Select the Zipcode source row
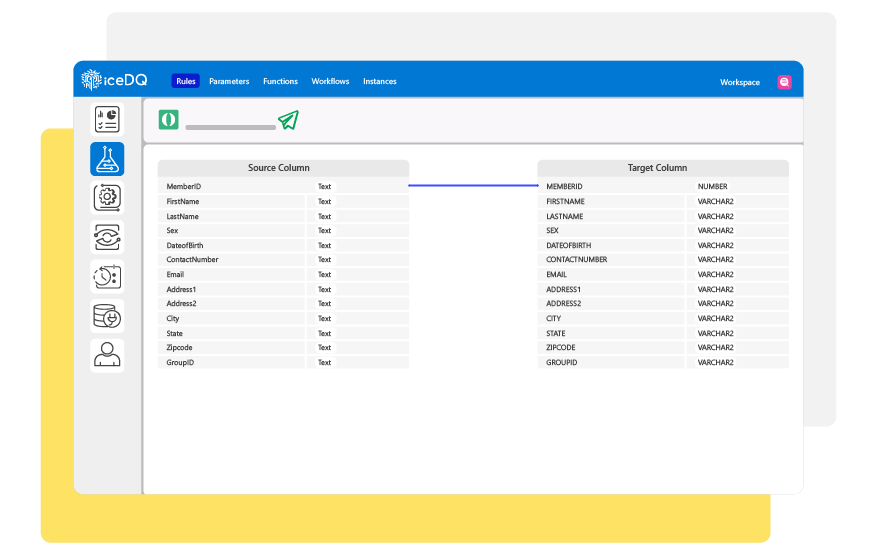Viewport: 877px width, 555px height. pyautogui.click(x=283, y=347)
